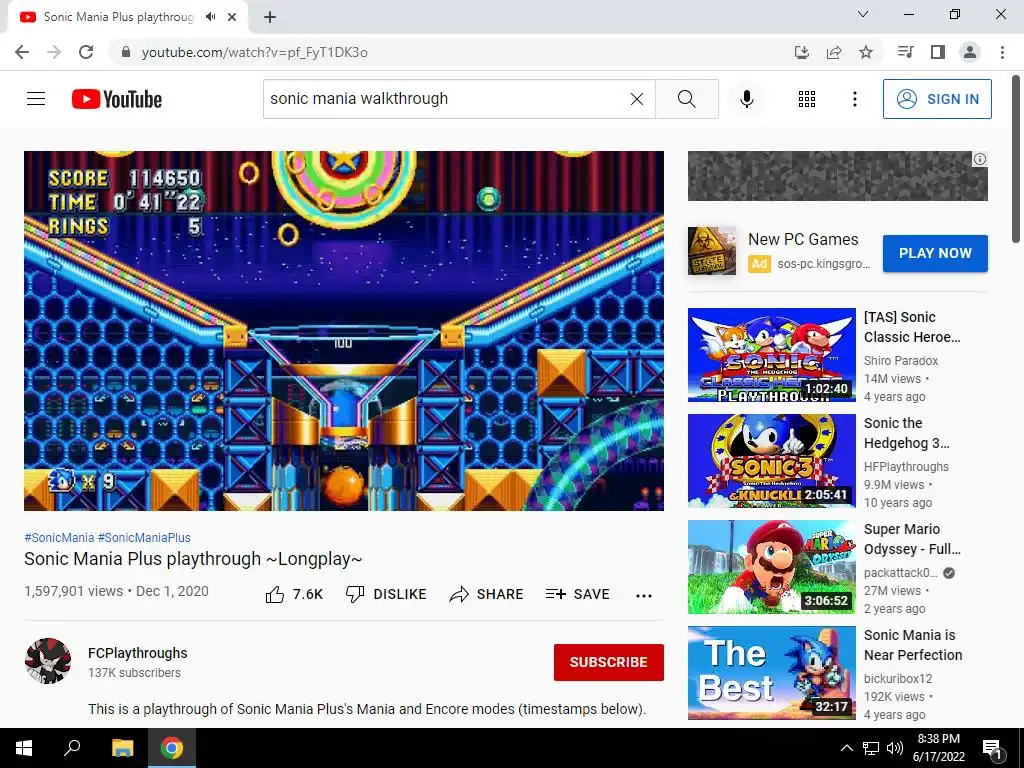This screenshot has height=768, width=1024.
Task: Open YouTube settings three-dot menu
Action: (854, 99)
